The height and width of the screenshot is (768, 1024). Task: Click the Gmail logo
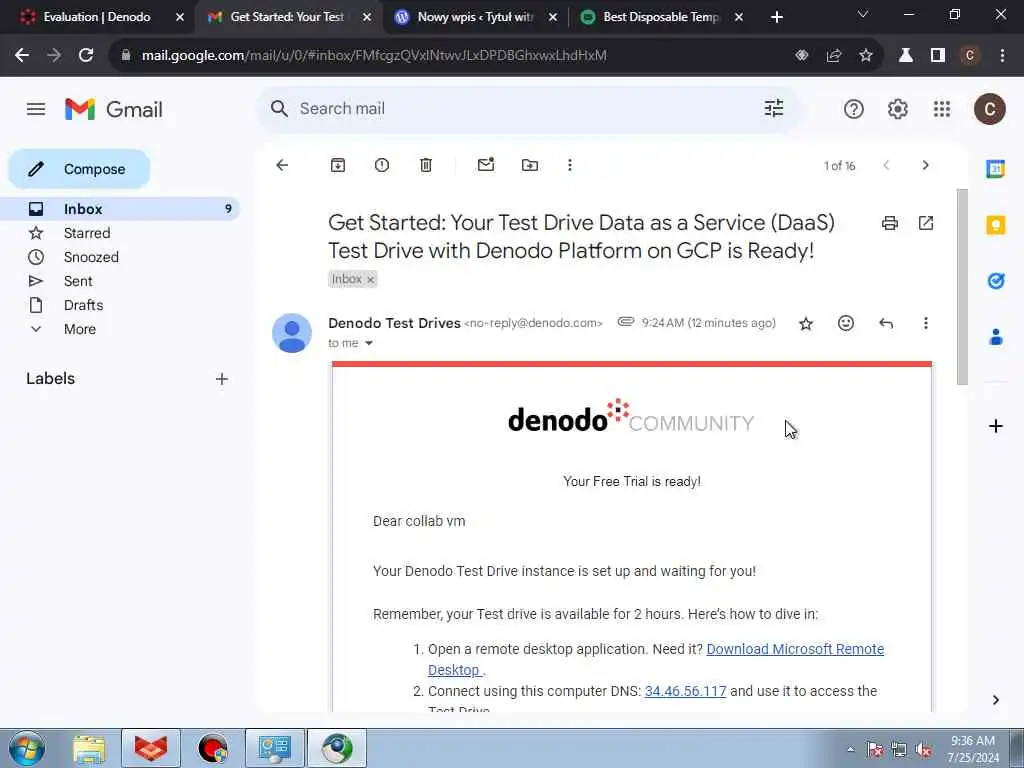(x=114, y=109)
